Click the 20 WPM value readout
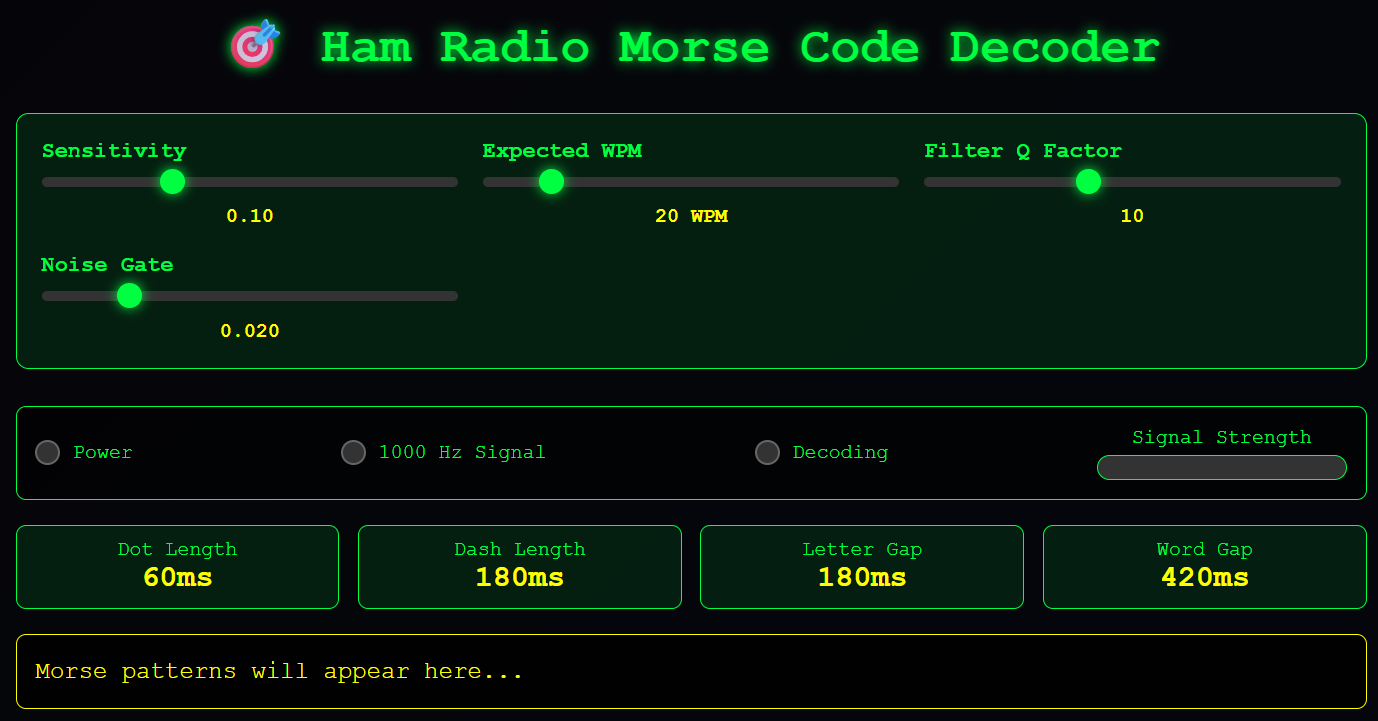Image resolution: width=1378 pixels, height=721 pixels. tap(691, 216)
